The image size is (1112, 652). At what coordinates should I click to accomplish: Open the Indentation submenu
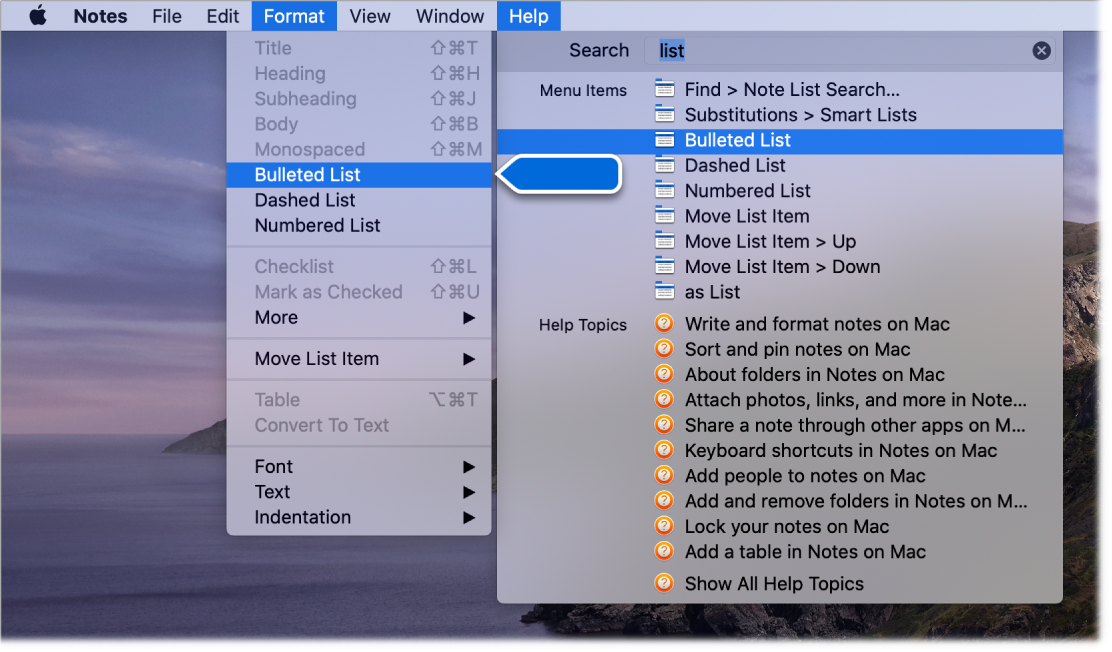303,517
